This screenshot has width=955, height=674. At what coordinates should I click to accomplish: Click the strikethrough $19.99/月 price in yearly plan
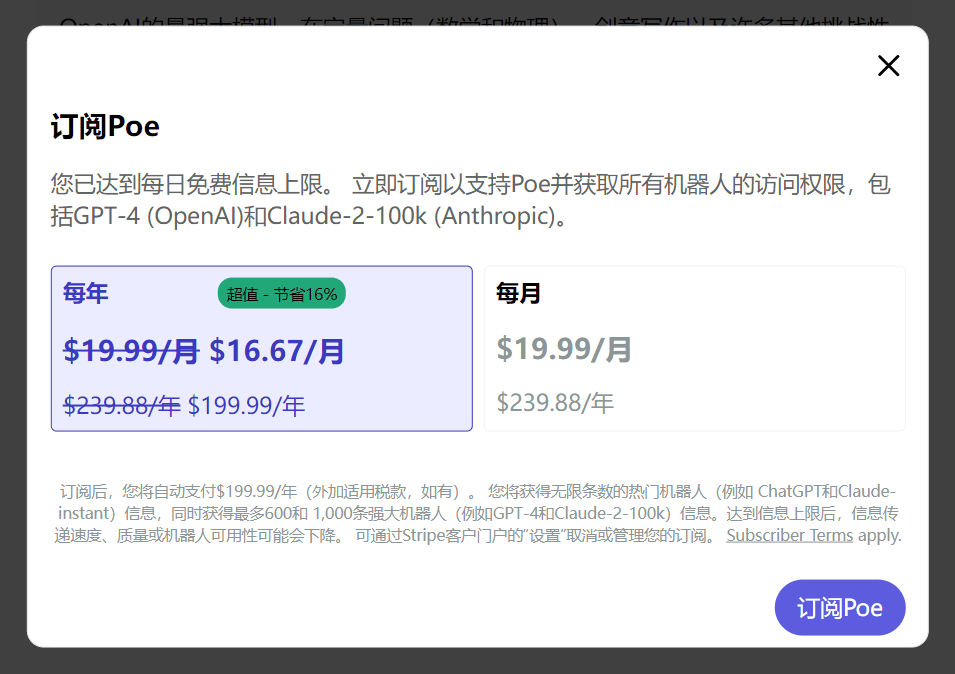coord(131,351)
